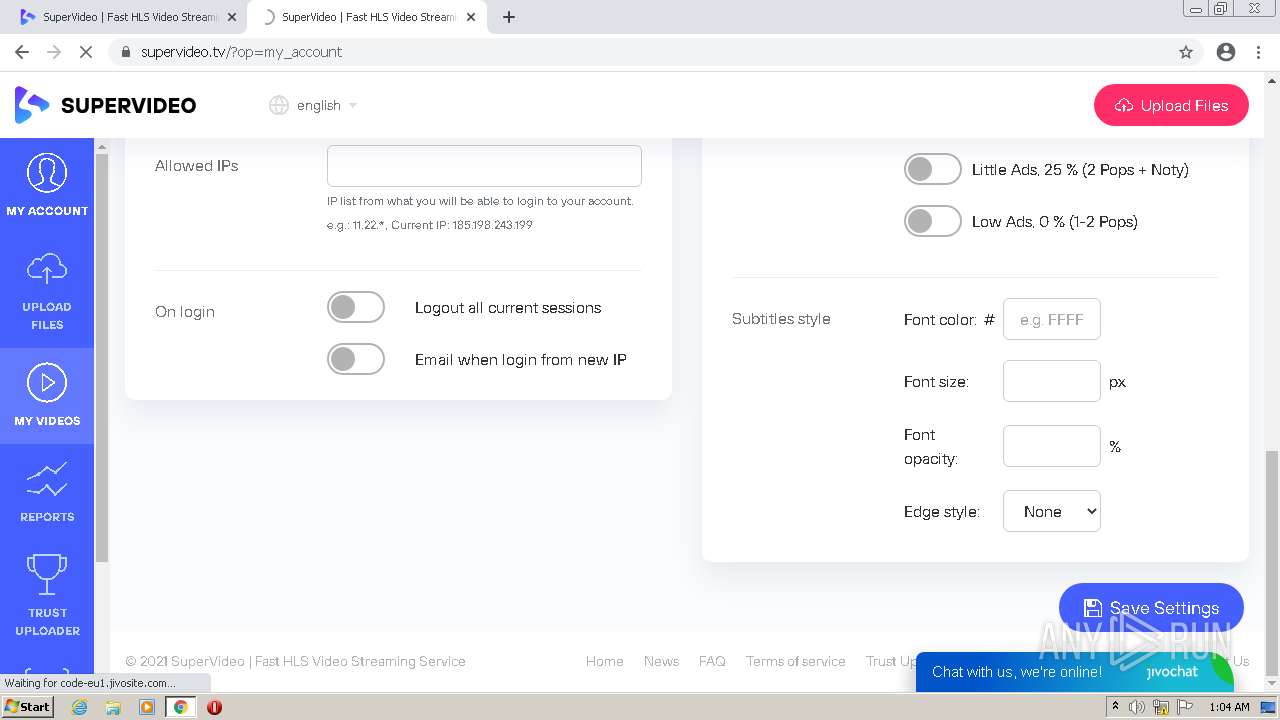Show hidden system tray icons
This screenshot has width=1280, height=720.
(x=1116, y=707)
